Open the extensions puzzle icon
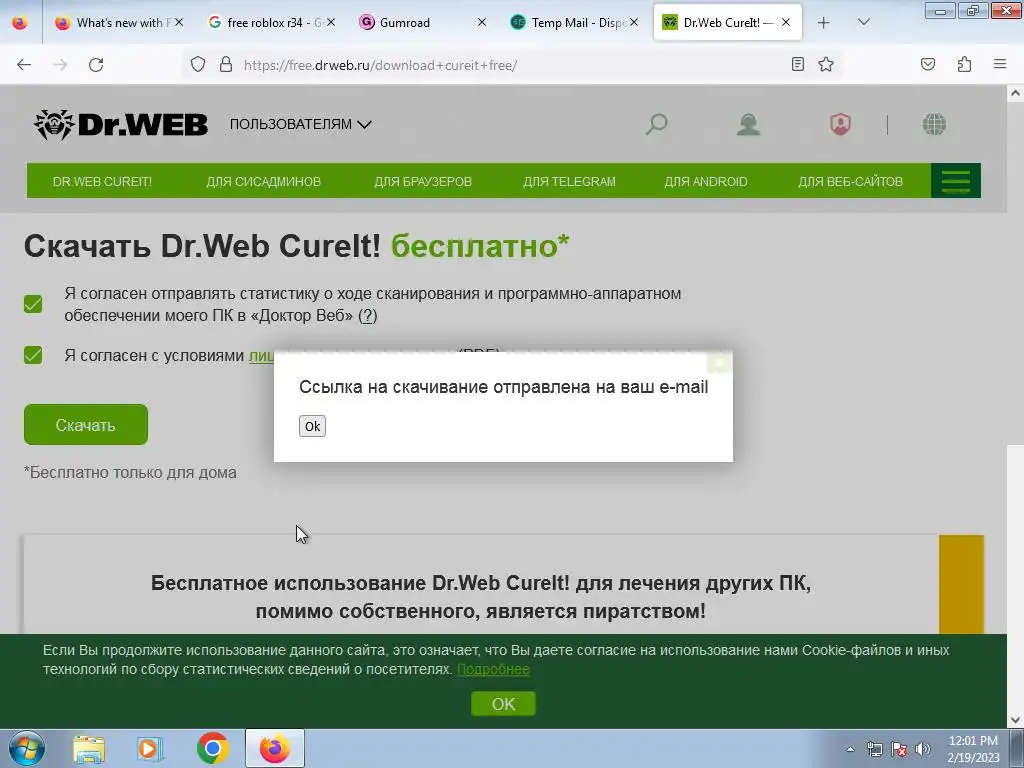The width and height of the screenshot is (1024, 768). tap(965, 65)
